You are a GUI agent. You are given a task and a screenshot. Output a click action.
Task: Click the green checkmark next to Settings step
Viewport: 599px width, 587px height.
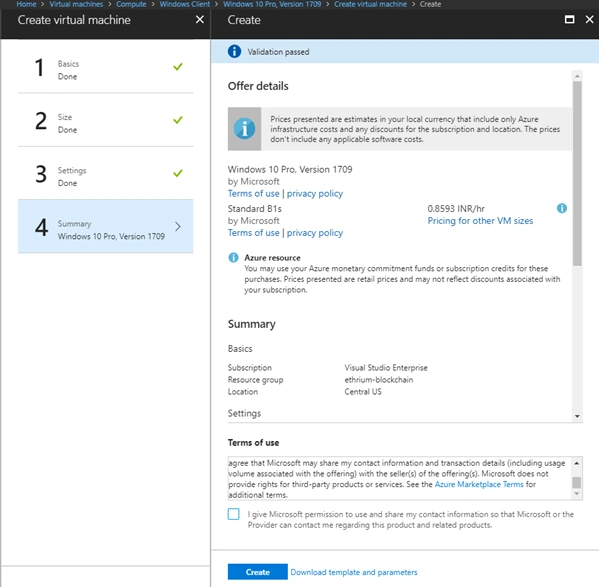pos(178,173)
